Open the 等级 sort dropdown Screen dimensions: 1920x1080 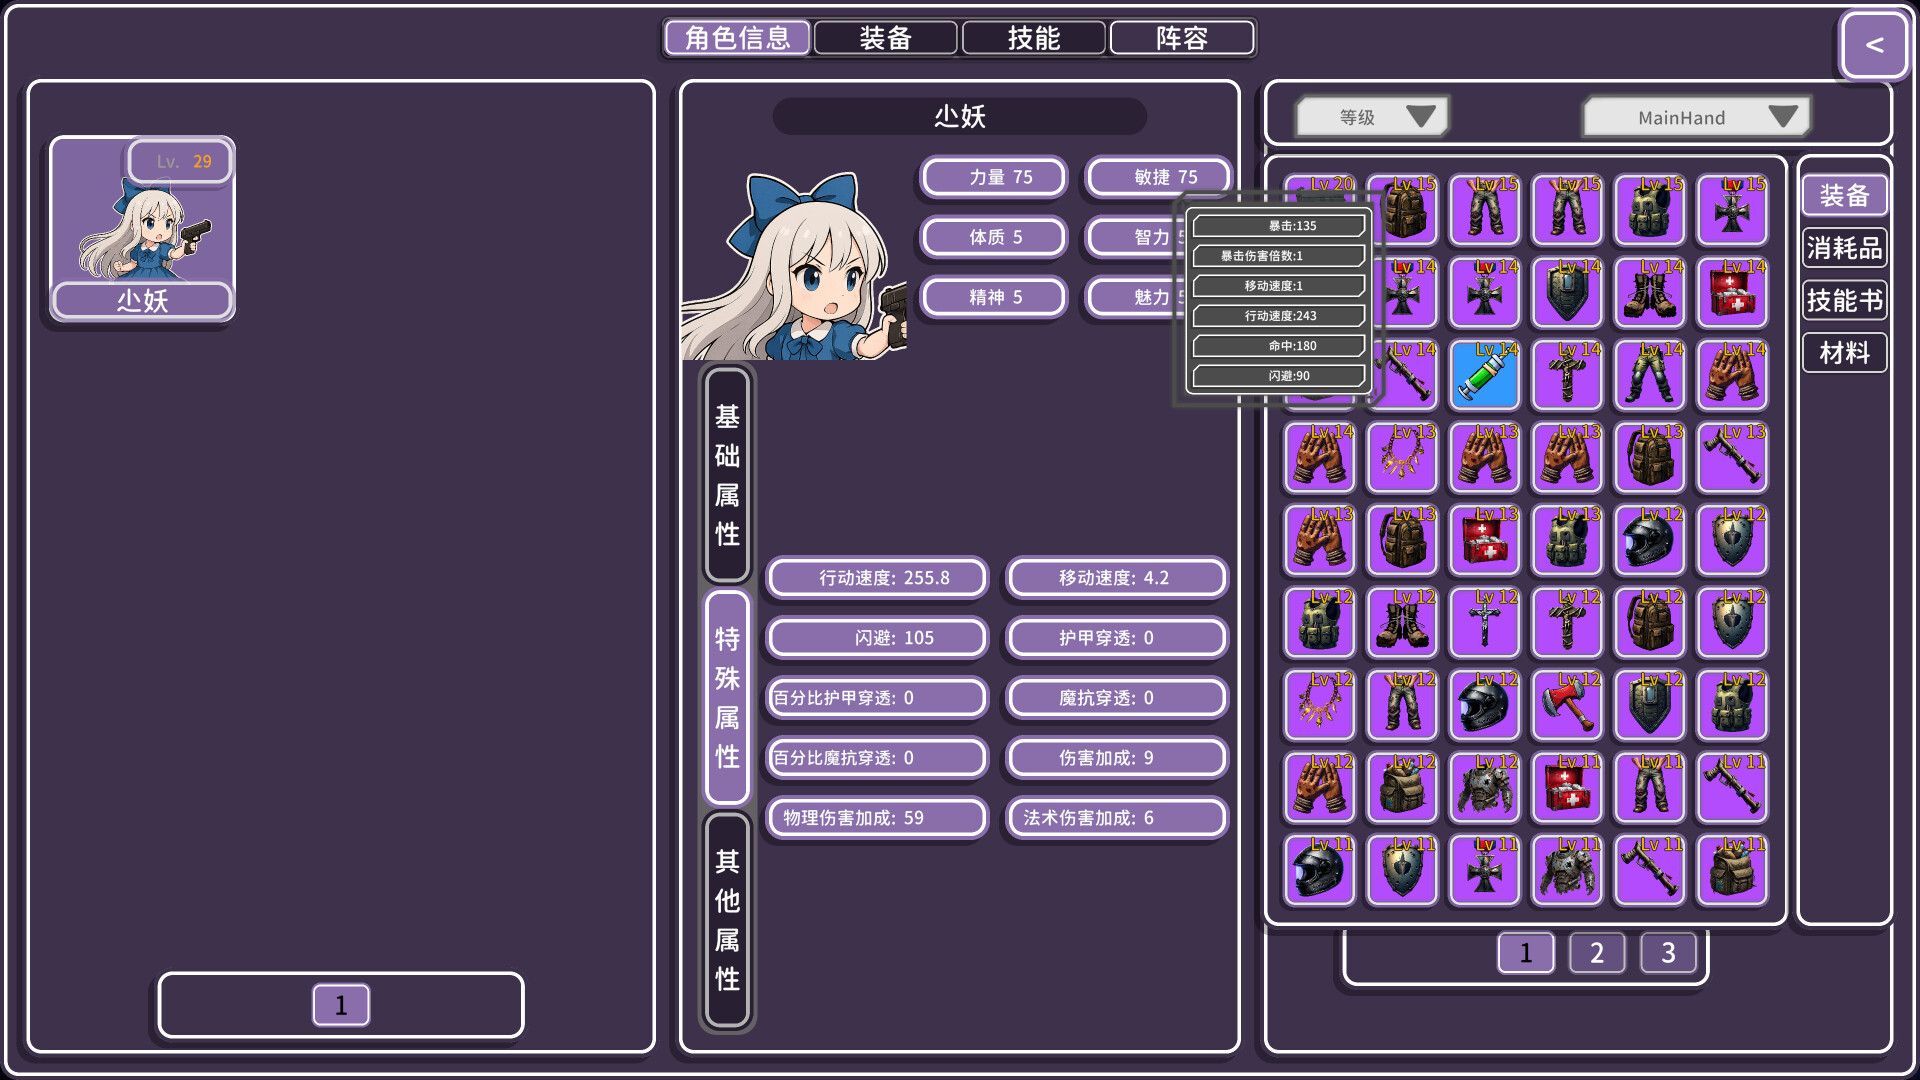point(1371,116)
